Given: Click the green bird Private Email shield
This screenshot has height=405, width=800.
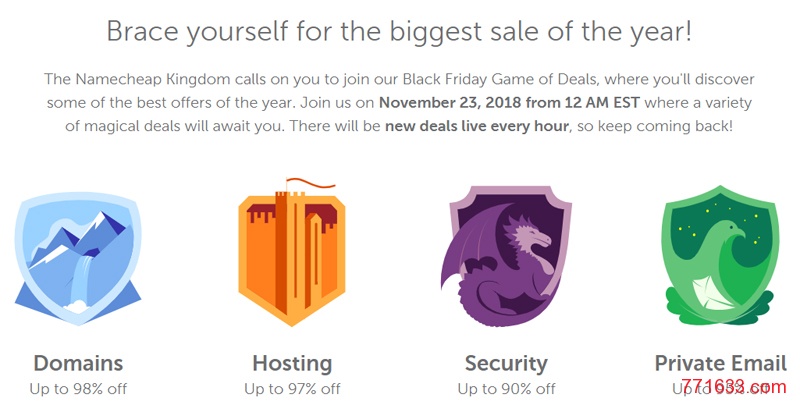Looking at the screenshot, I should (719, 256).
